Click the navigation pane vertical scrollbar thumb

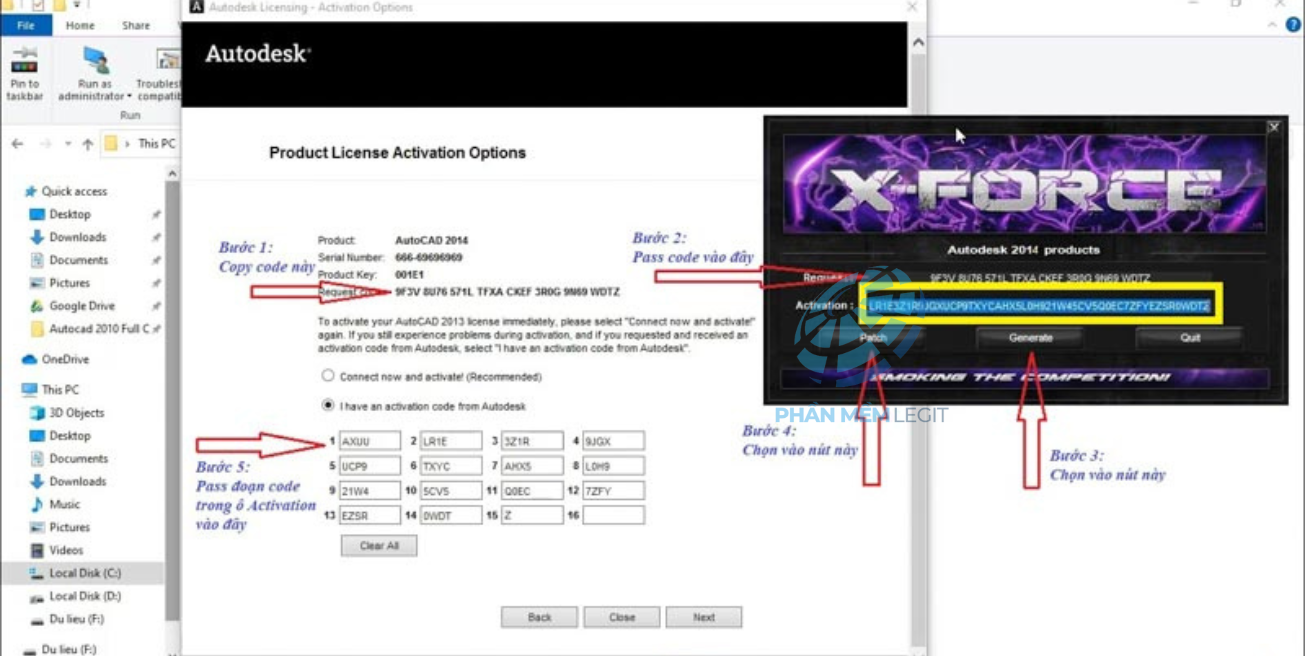click(x=173, y=400)
